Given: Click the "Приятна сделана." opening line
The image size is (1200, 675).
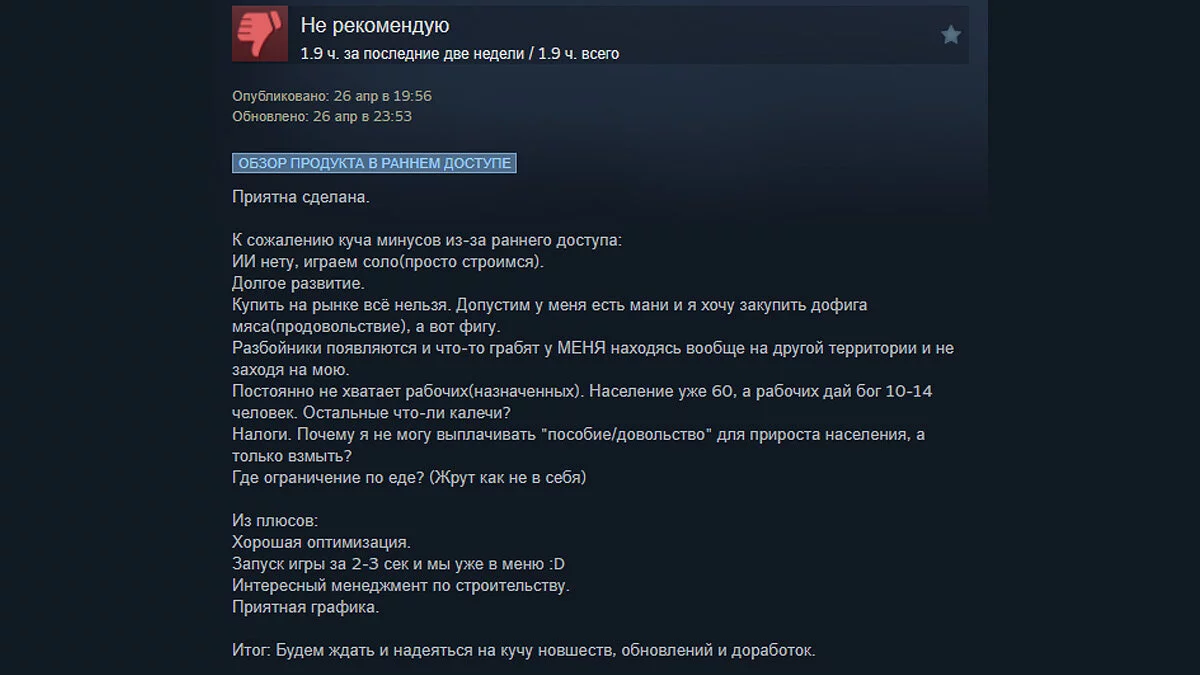Looking at the screenshot, I should tap(301, 197).
